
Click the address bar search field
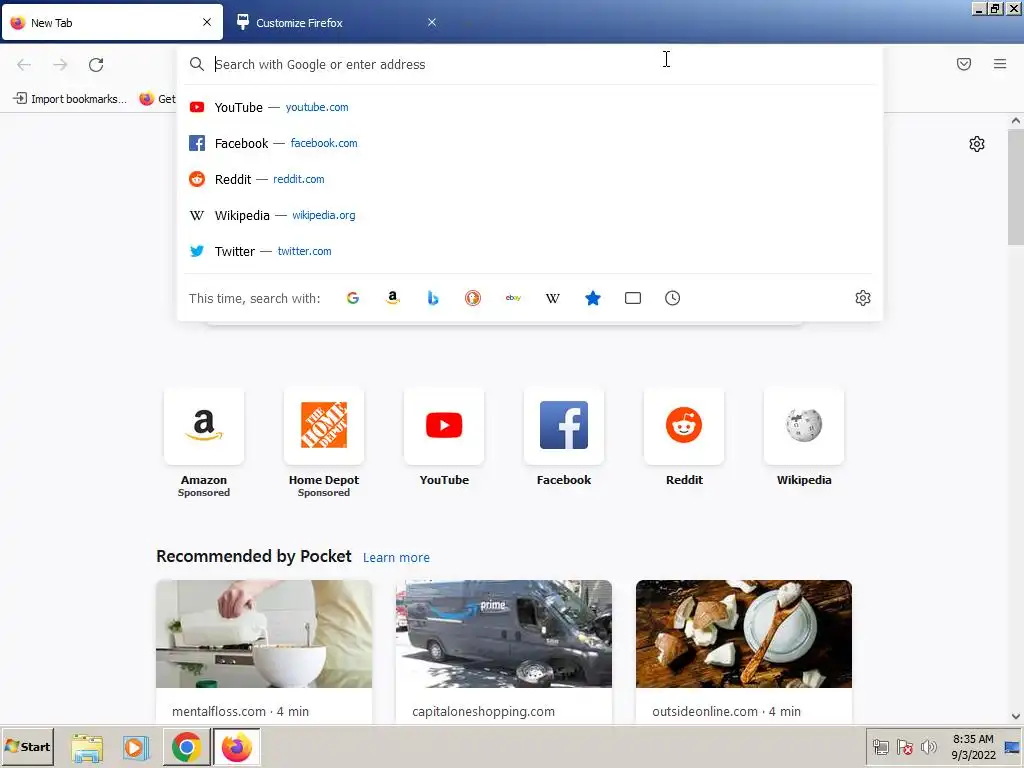point(530,64)
